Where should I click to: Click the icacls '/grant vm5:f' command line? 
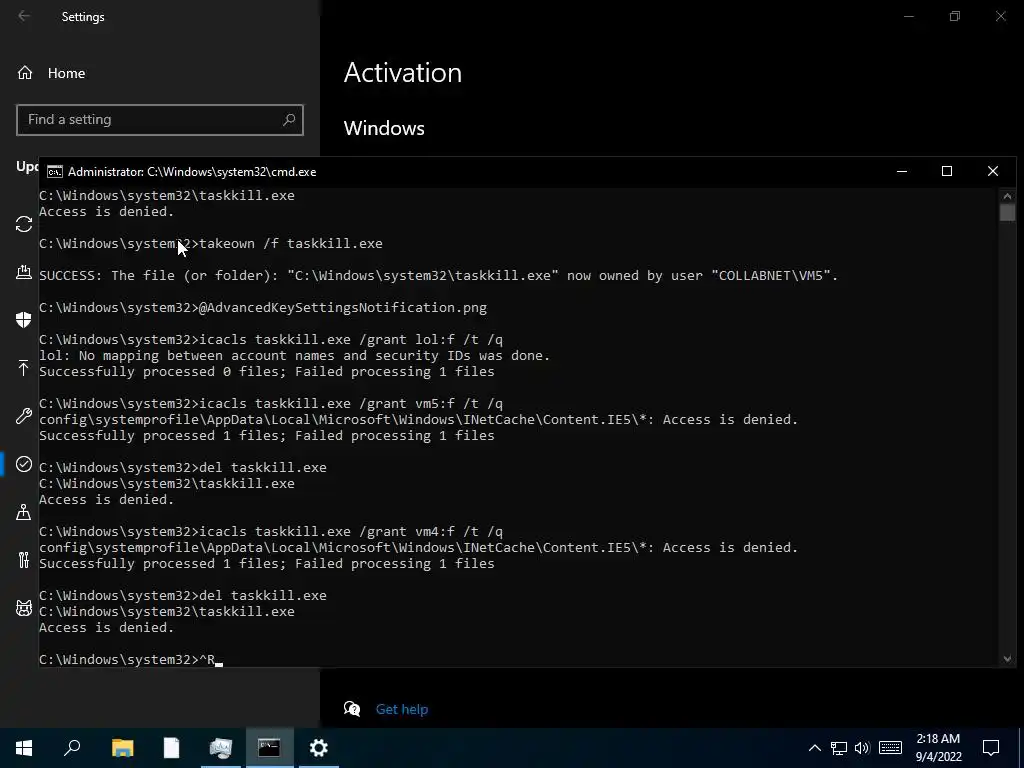[271, 404]
